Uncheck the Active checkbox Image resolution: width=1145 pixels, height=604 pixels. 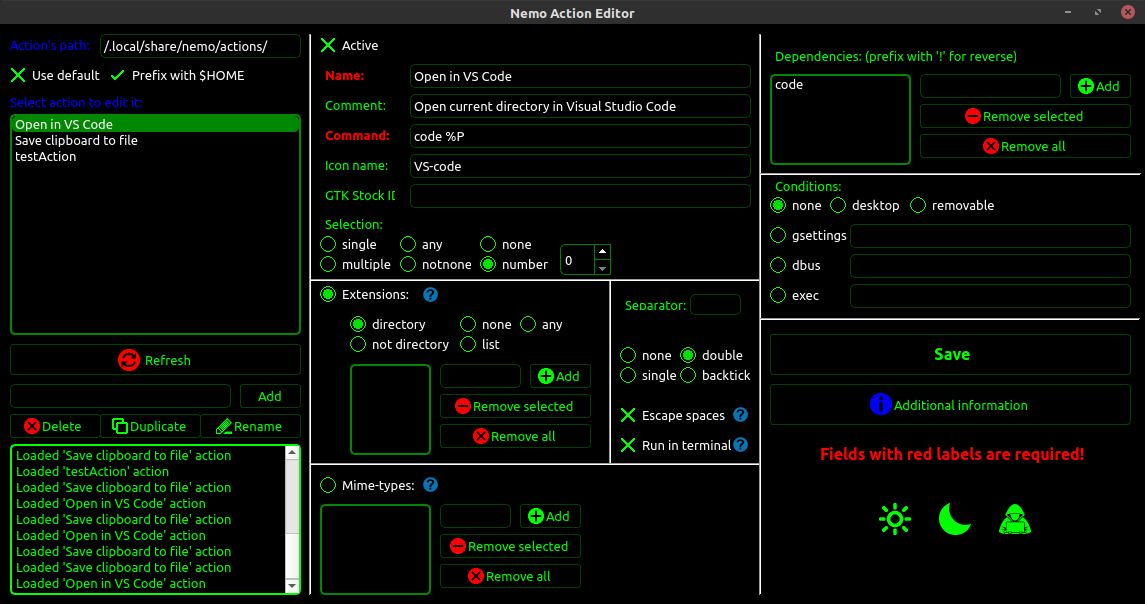click(x=327, y=45)
